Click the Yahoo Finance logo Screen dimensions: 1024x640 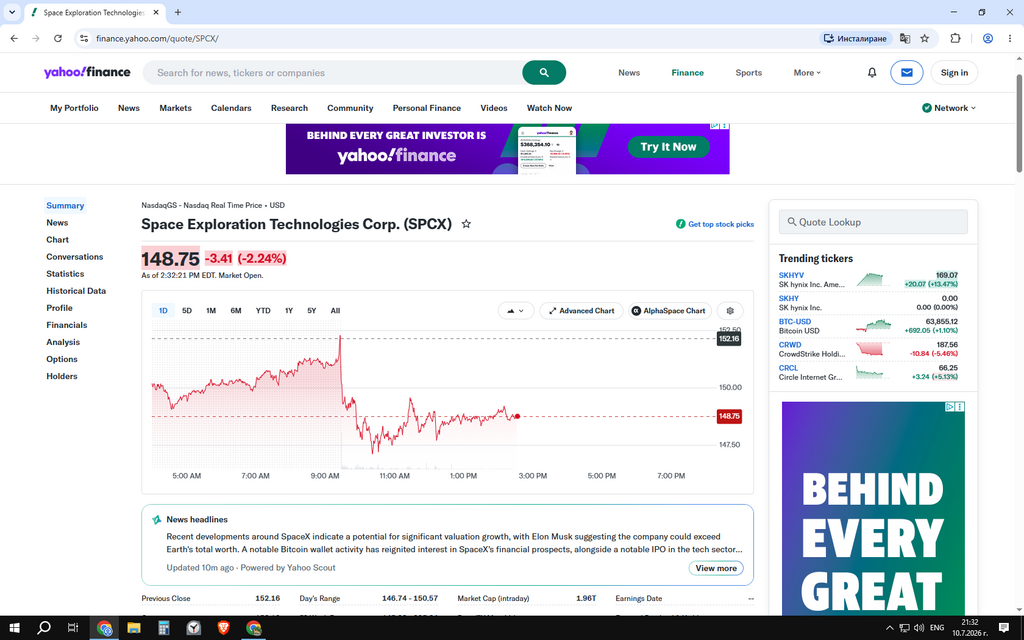pyautogui.click(x=87, y=72)
